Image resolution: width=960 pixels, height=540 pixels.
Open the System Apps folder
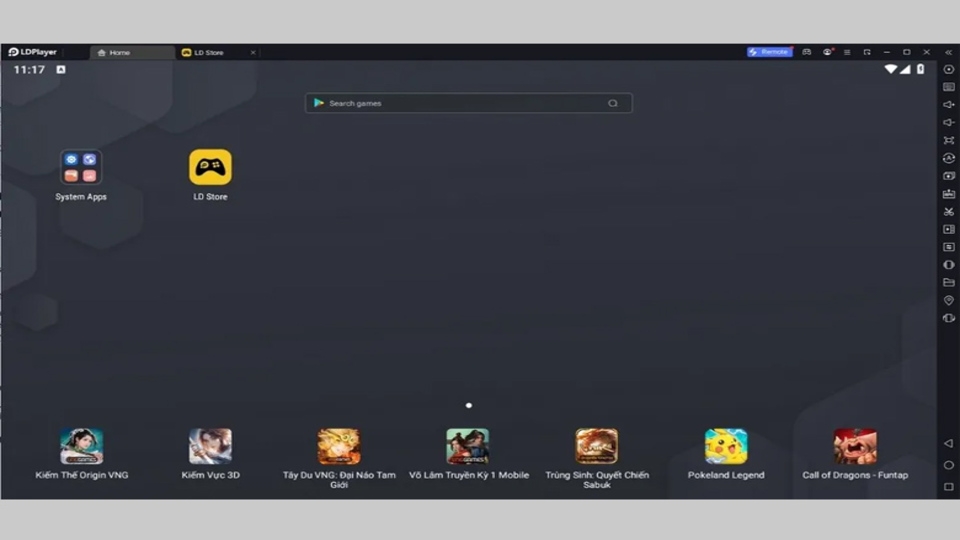tap(81, 167)
